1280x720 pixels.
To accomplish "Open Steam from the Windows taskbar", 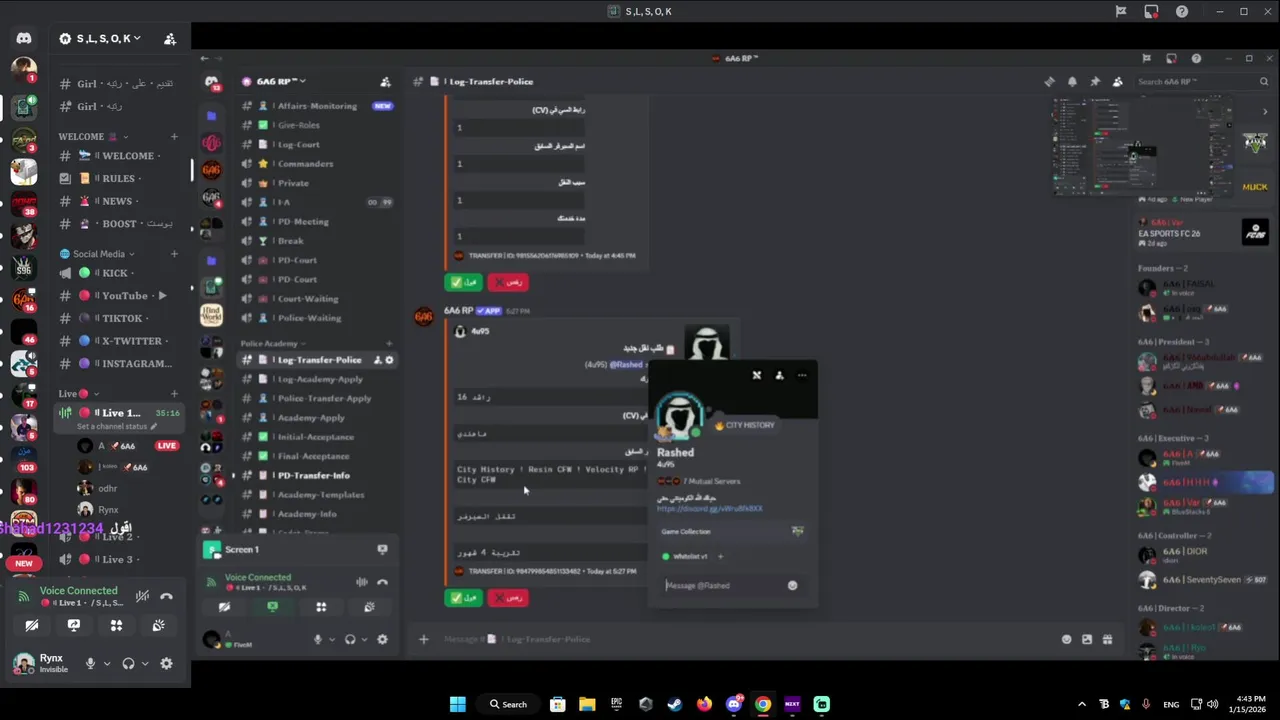I will [x=675, y=704].
